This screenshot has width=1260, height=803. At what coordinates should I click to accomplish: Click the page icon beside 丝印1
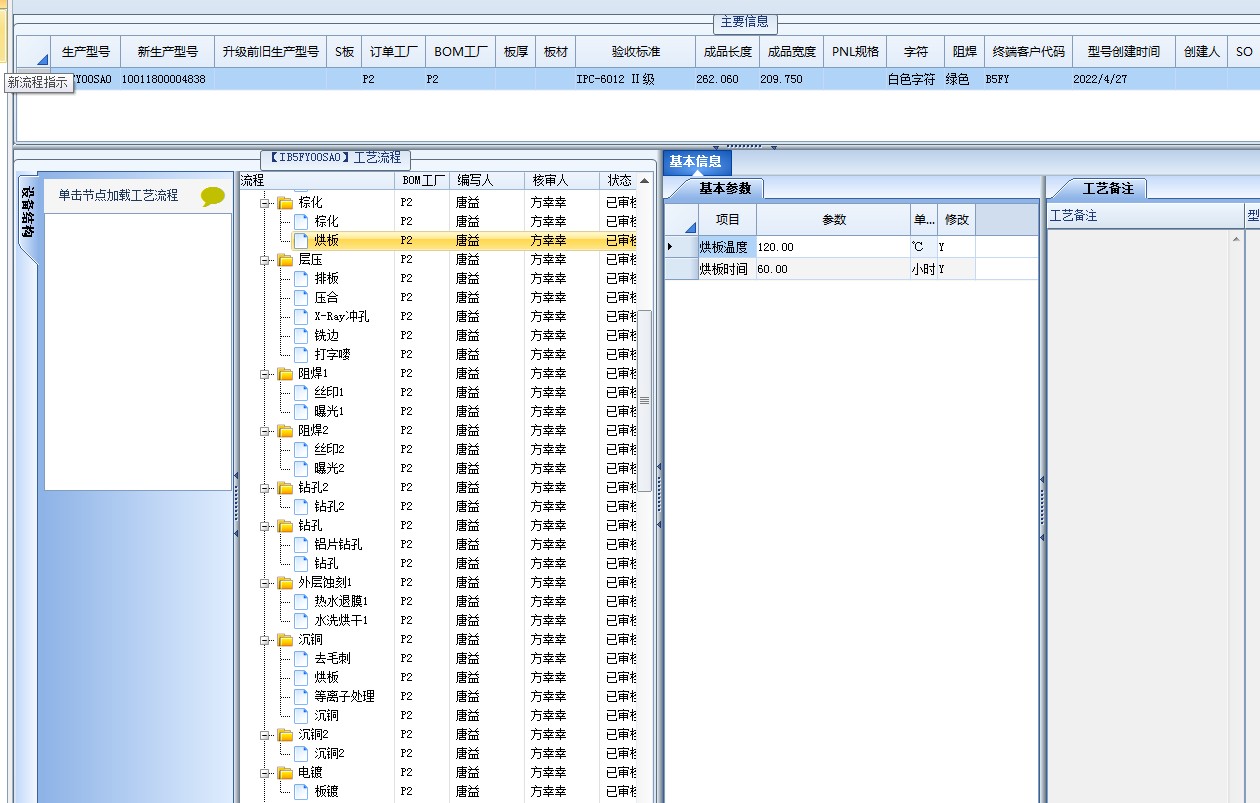(x=301, y=392)
